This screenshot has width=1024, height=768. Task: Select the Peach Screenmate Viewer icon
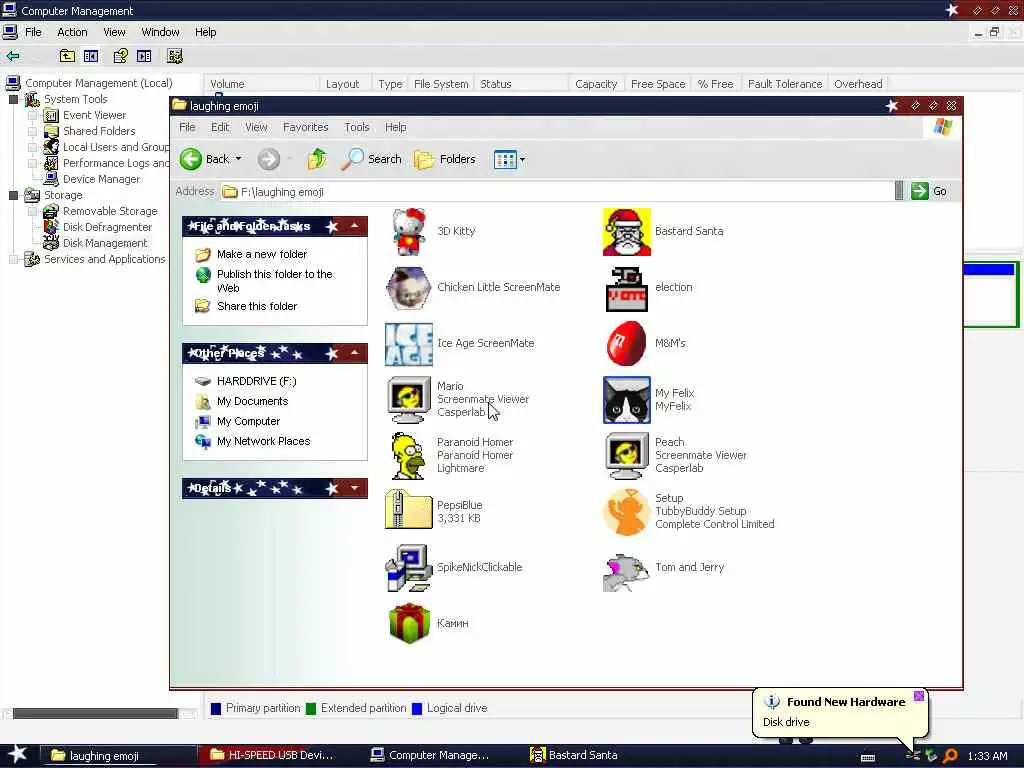coord(626,456)
